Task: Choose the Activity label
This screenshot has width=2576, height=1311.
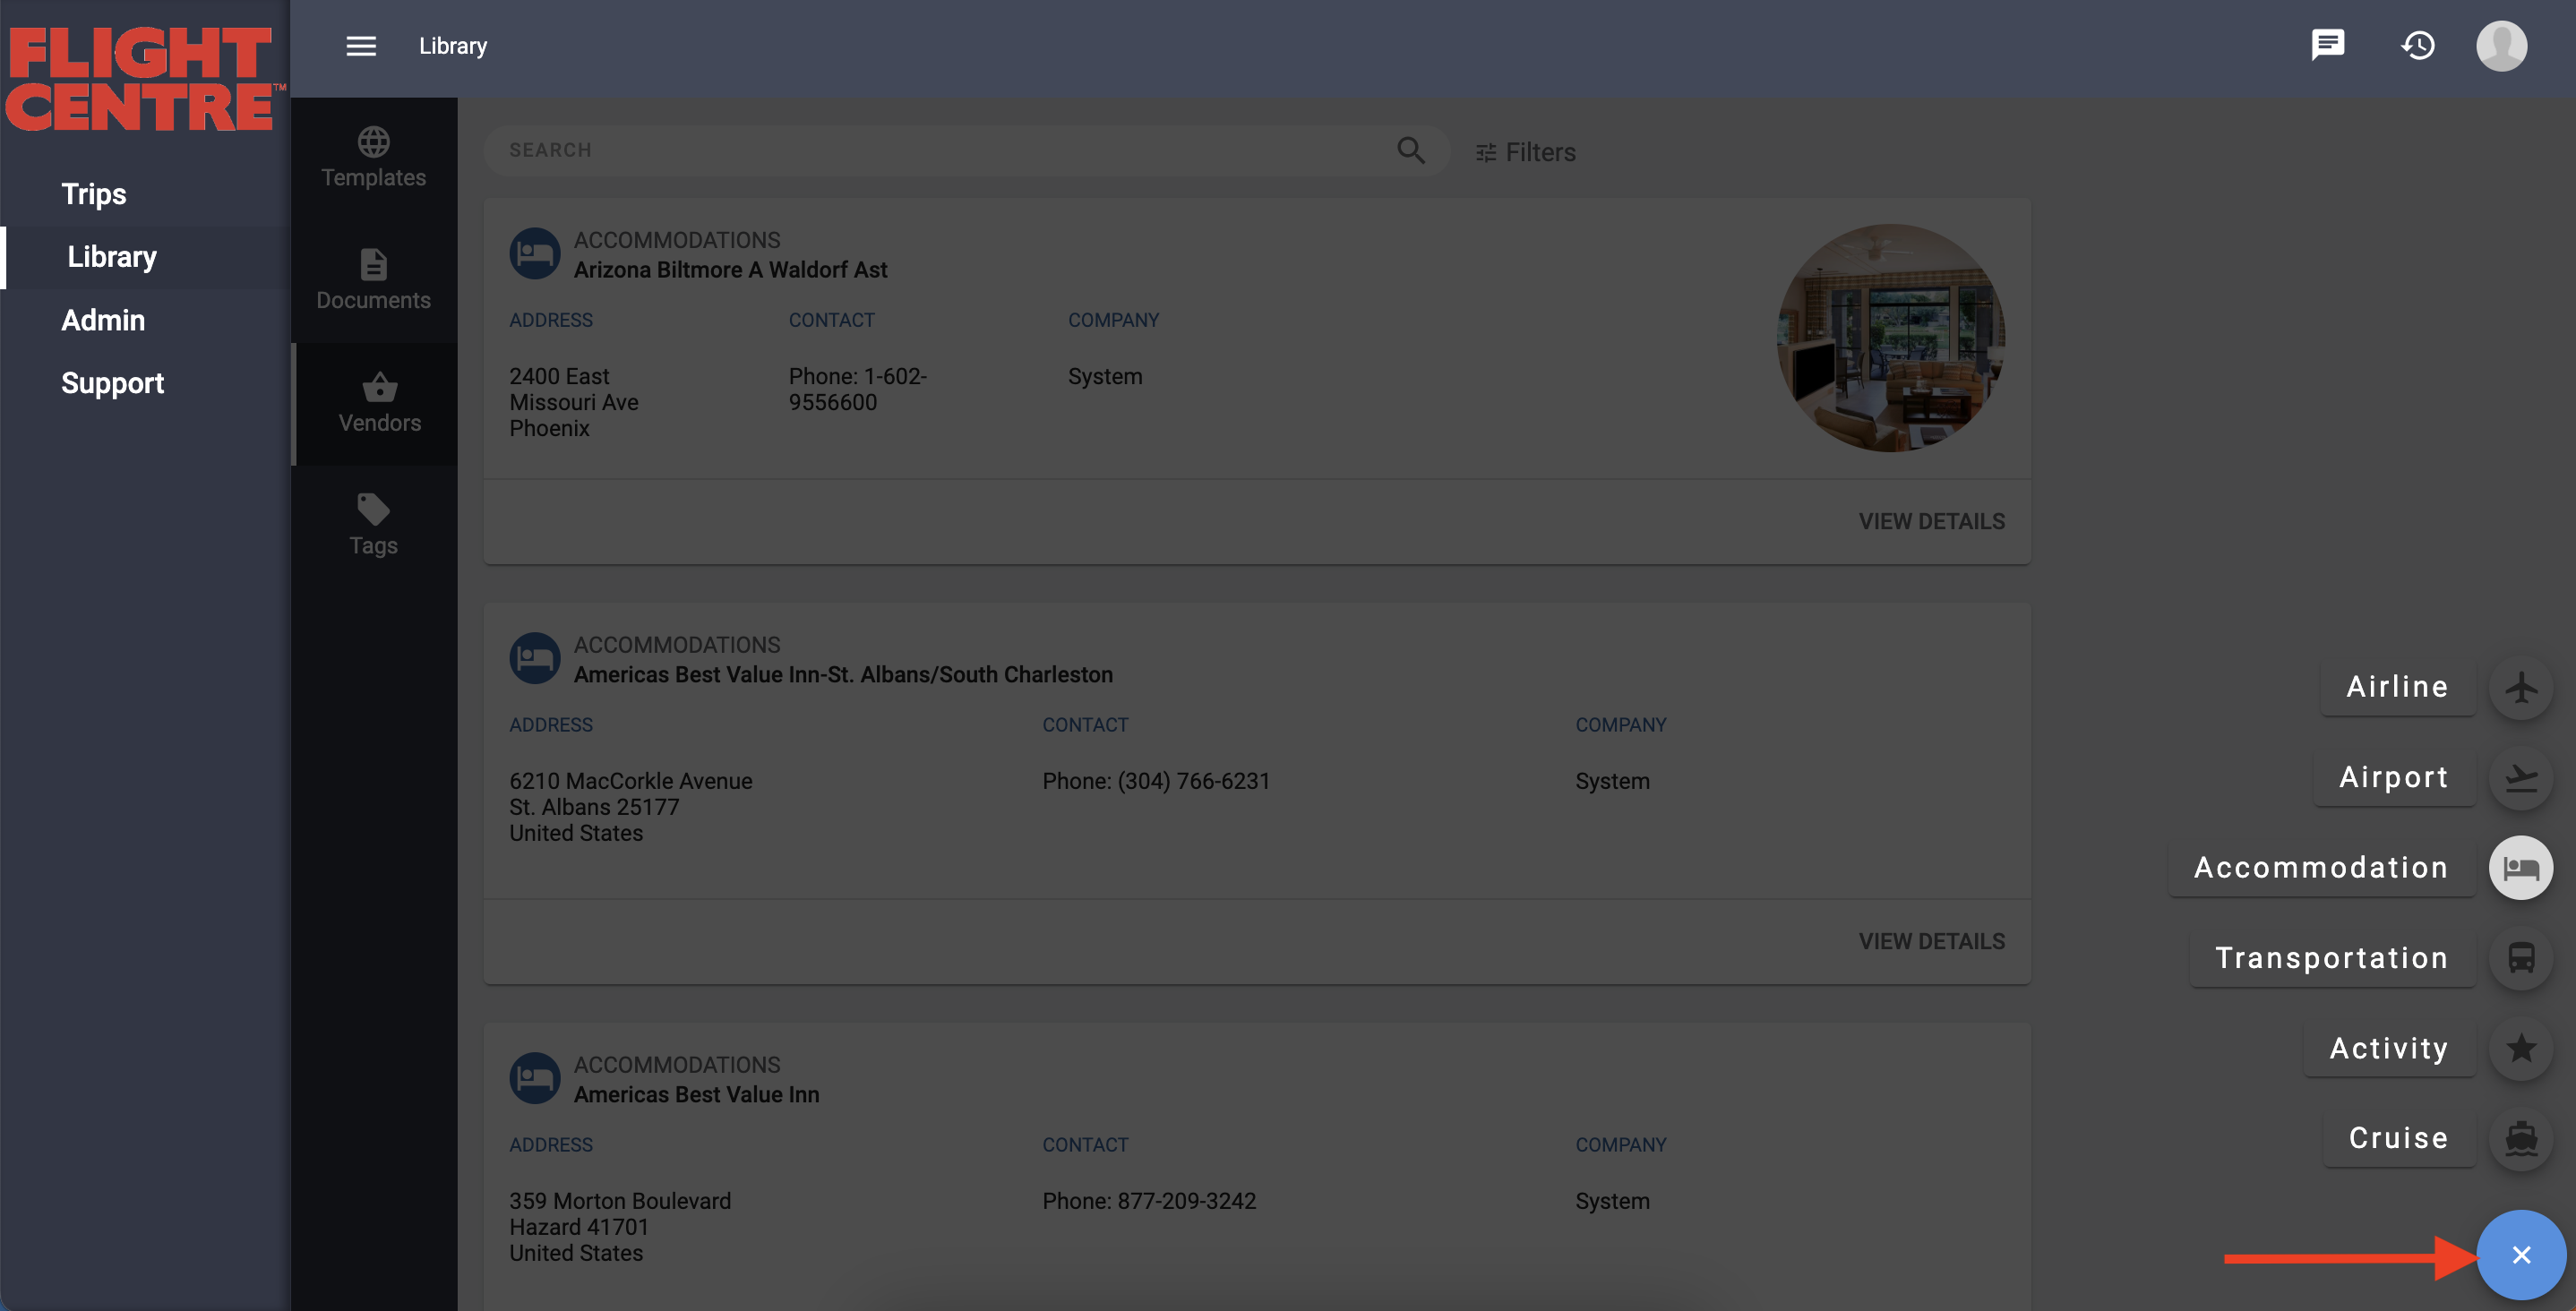Action: coord(2389,1048)
